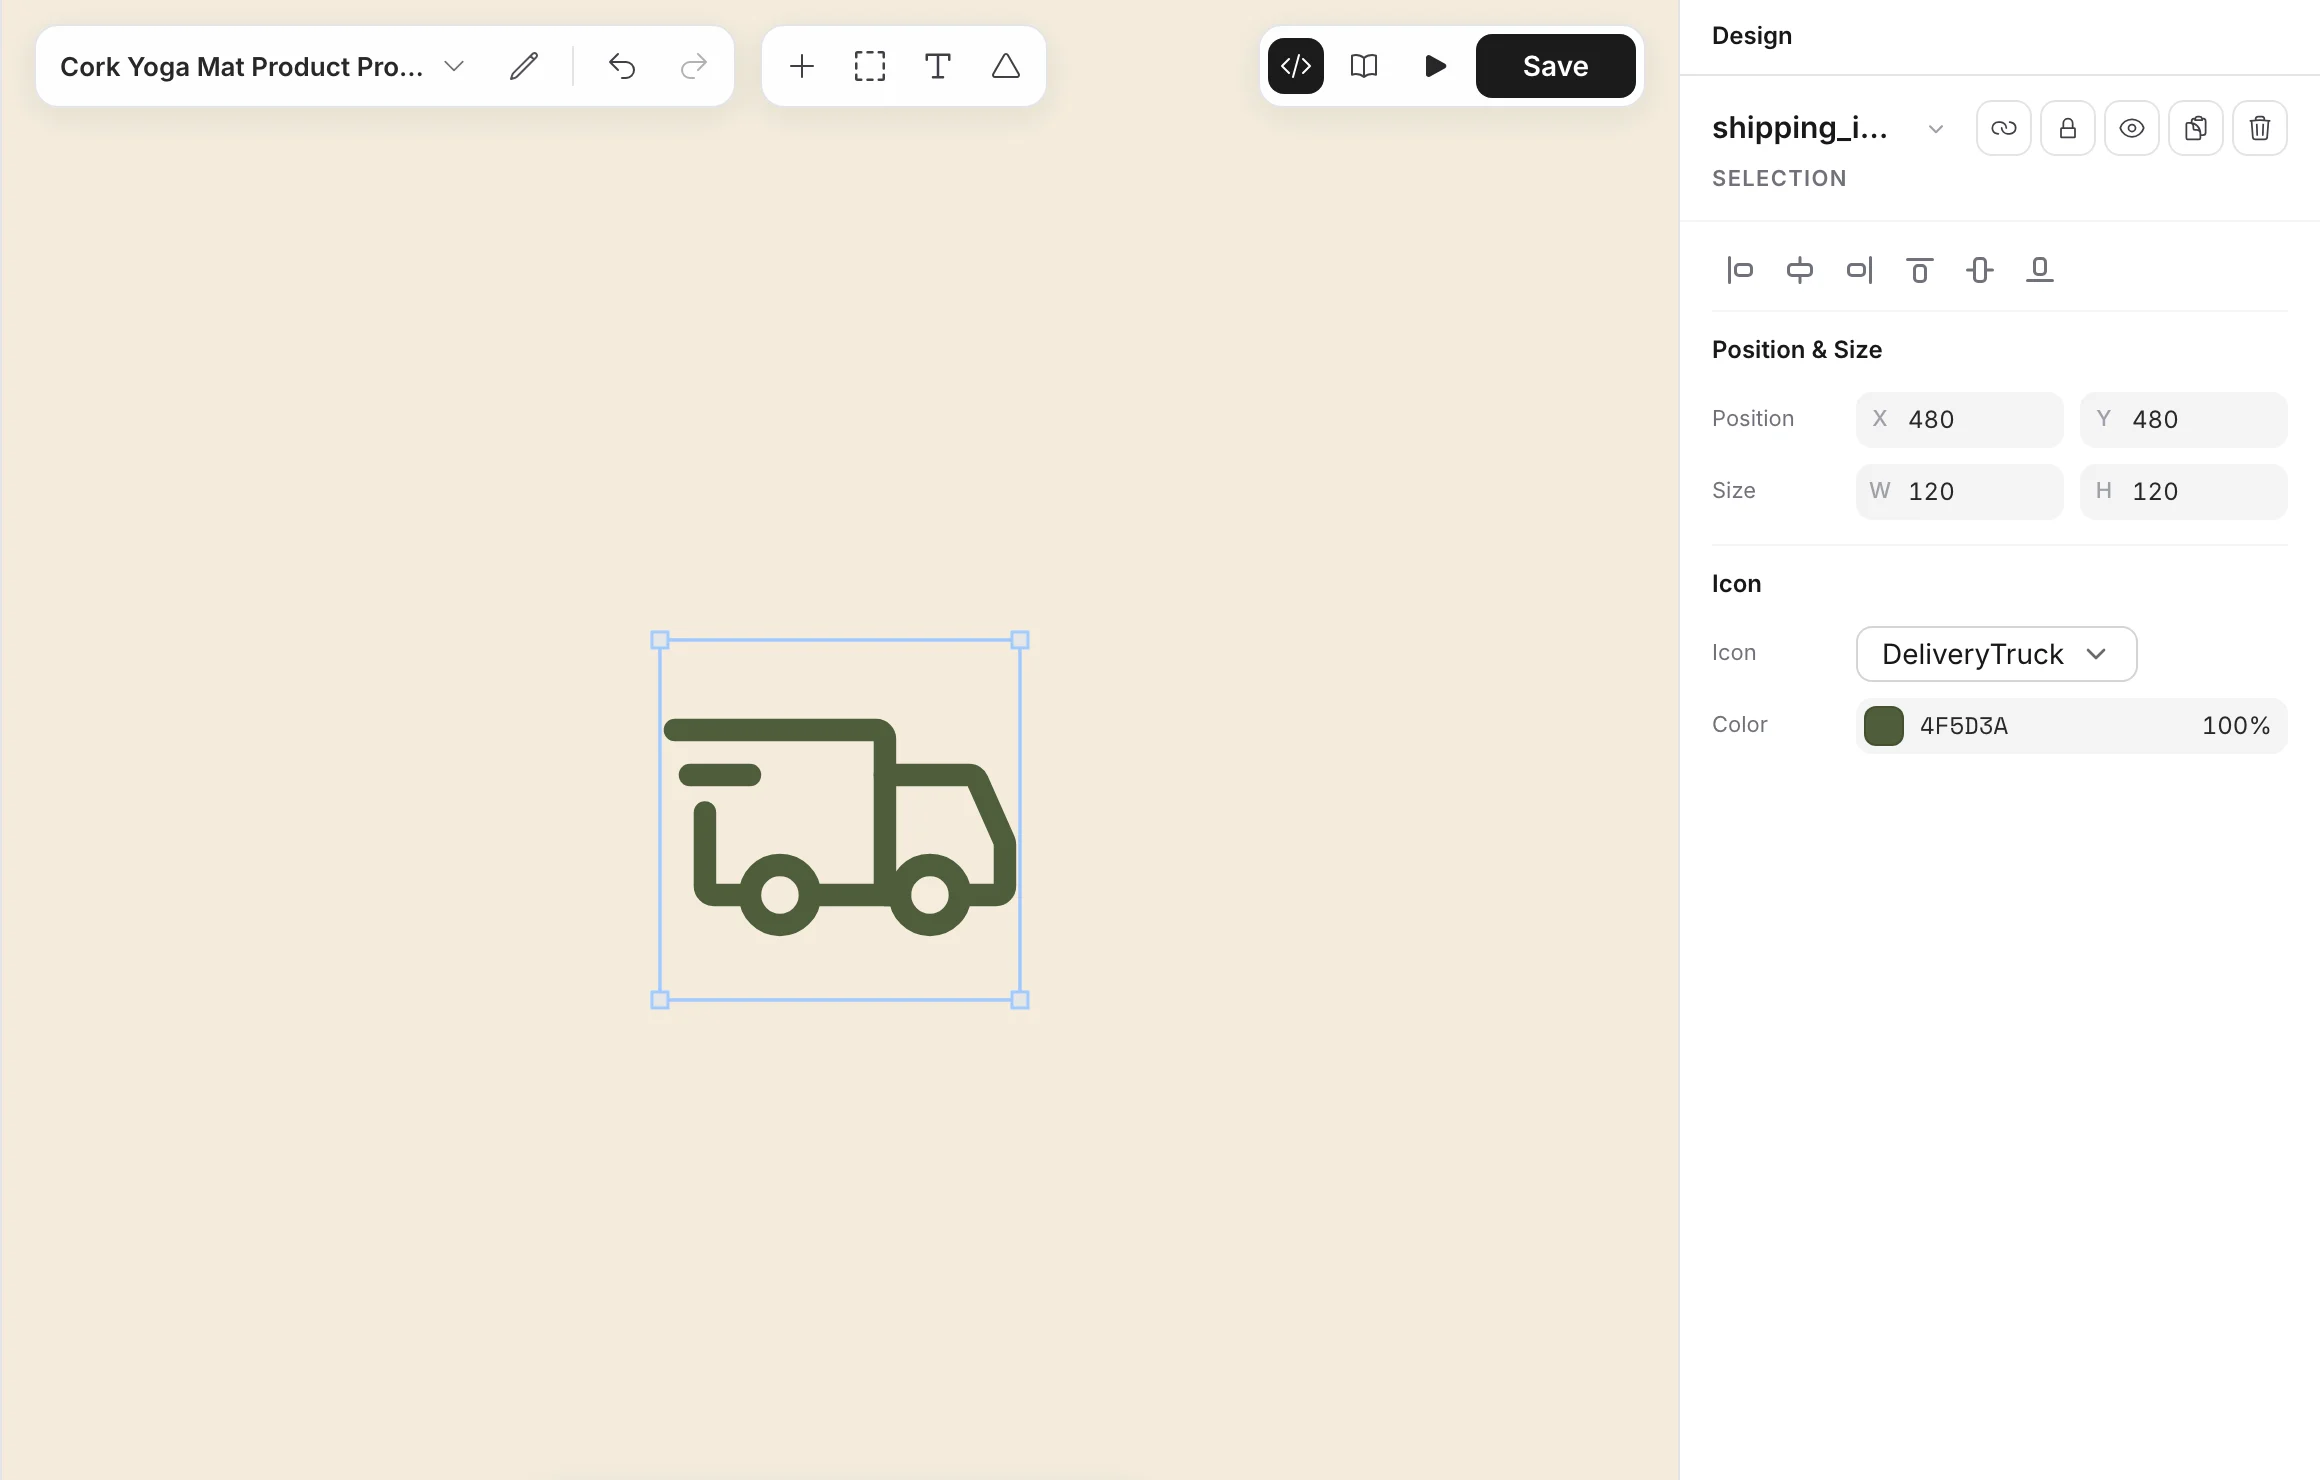Select the dashed frame tool
This screenshot has width=2320, height=1480.
coord(870,66)
